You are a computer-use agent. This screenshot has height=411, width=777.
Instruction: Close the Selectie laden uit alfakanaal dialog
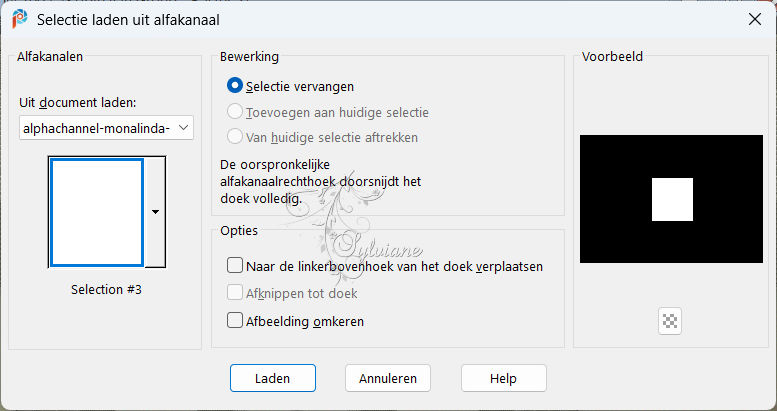click(755, 19)
